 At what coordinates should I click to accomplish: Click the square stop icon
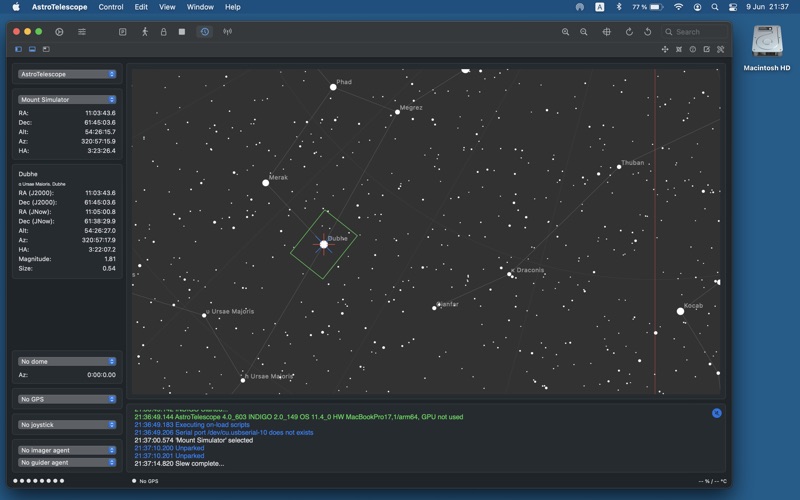(x=182, y=32)
